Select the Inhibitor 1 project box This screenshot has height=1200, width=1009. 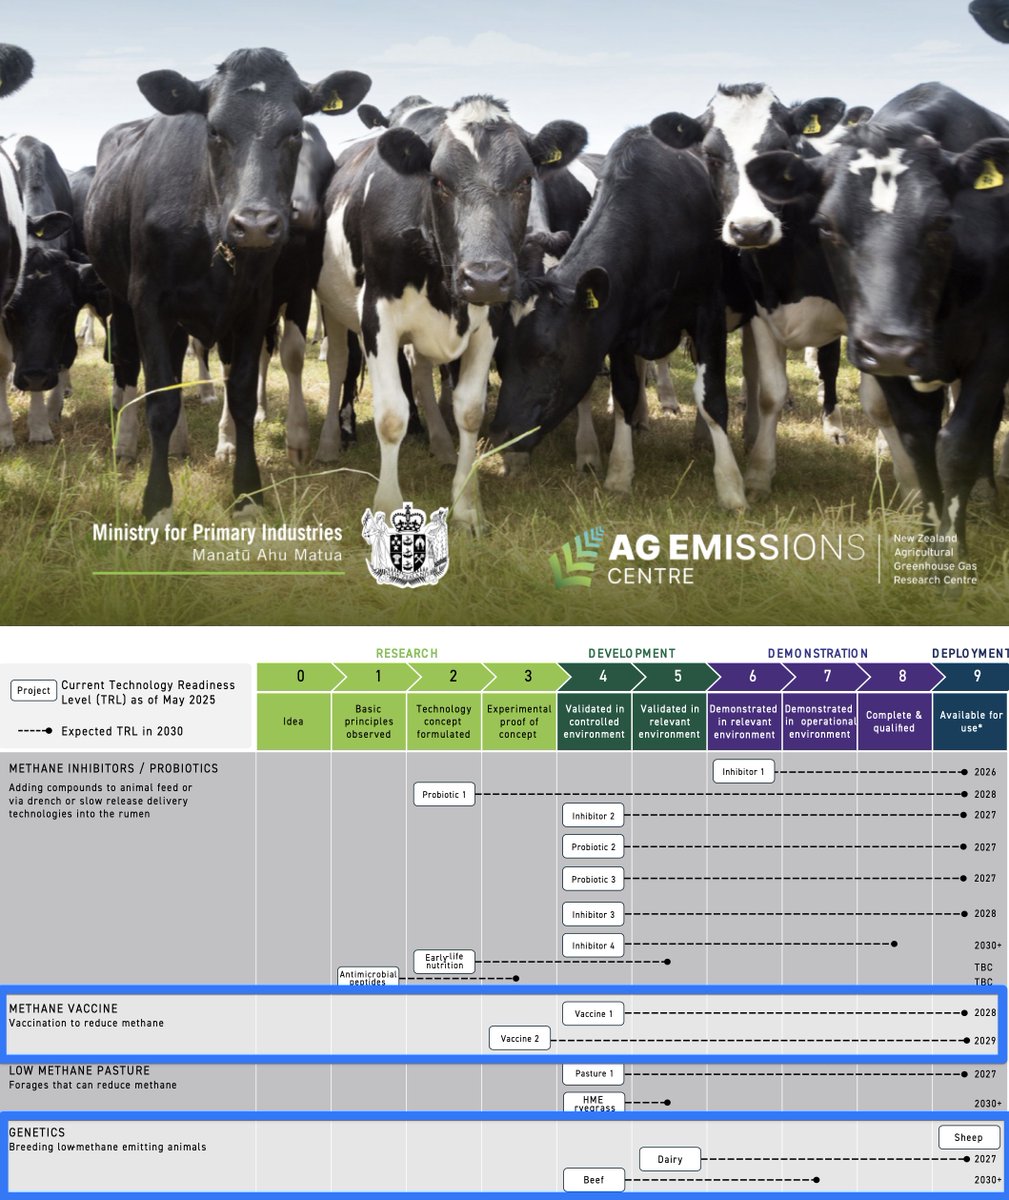click(744, 771)
